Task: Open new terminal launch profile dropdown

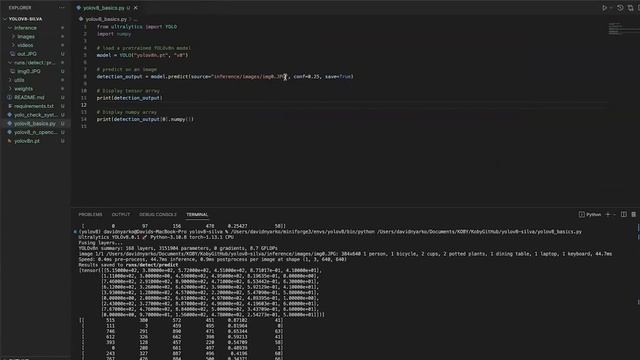Action: [614, 215]
